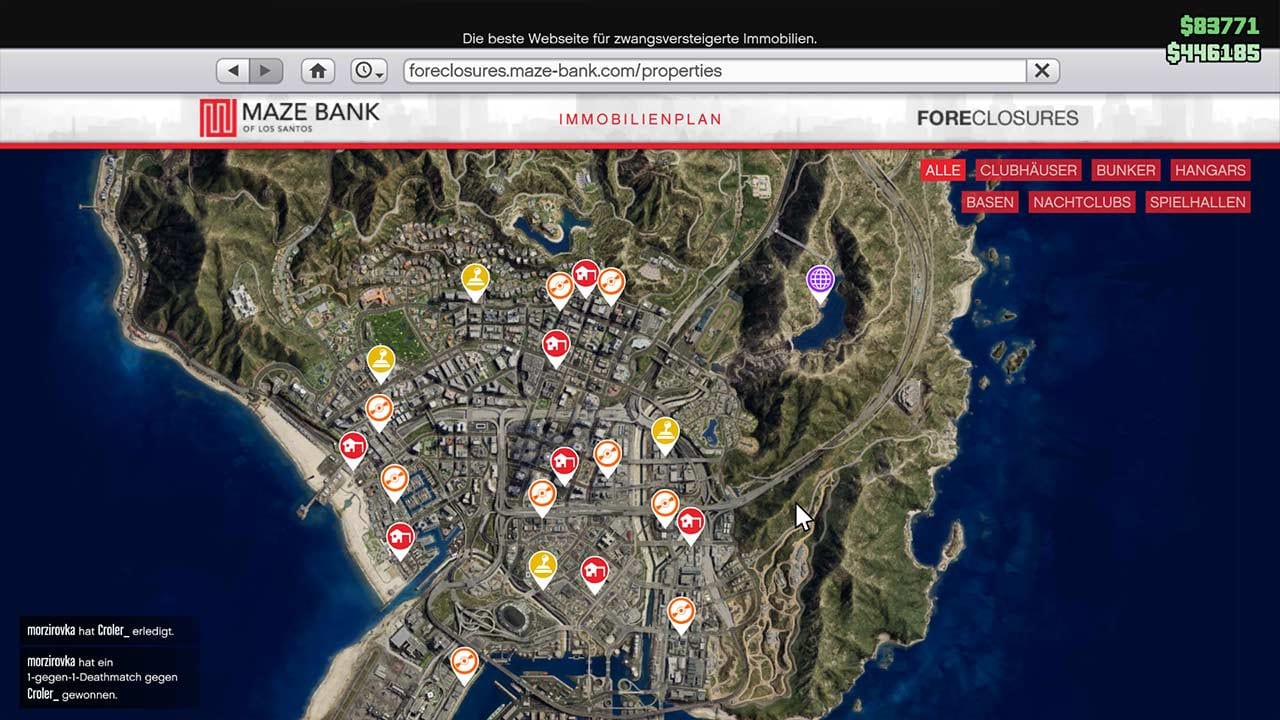
Task: Open the browser history clock dropdown
Action: click(x=368, y=71)
